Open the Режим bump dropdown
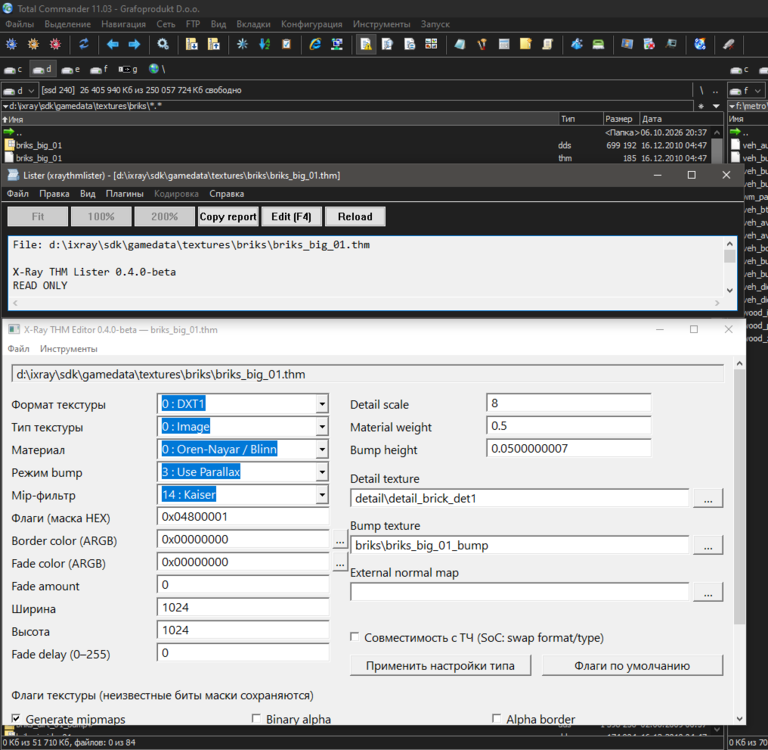Image resolution: width=768 pixels, height=750 pixels. click(x=322, y=472)
